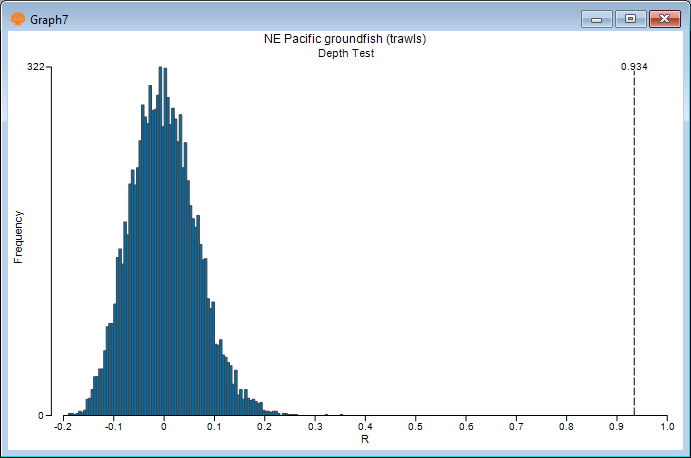The image size is (691, 458).
Task: Click the Graph7 title bar text
Action: 48,19
